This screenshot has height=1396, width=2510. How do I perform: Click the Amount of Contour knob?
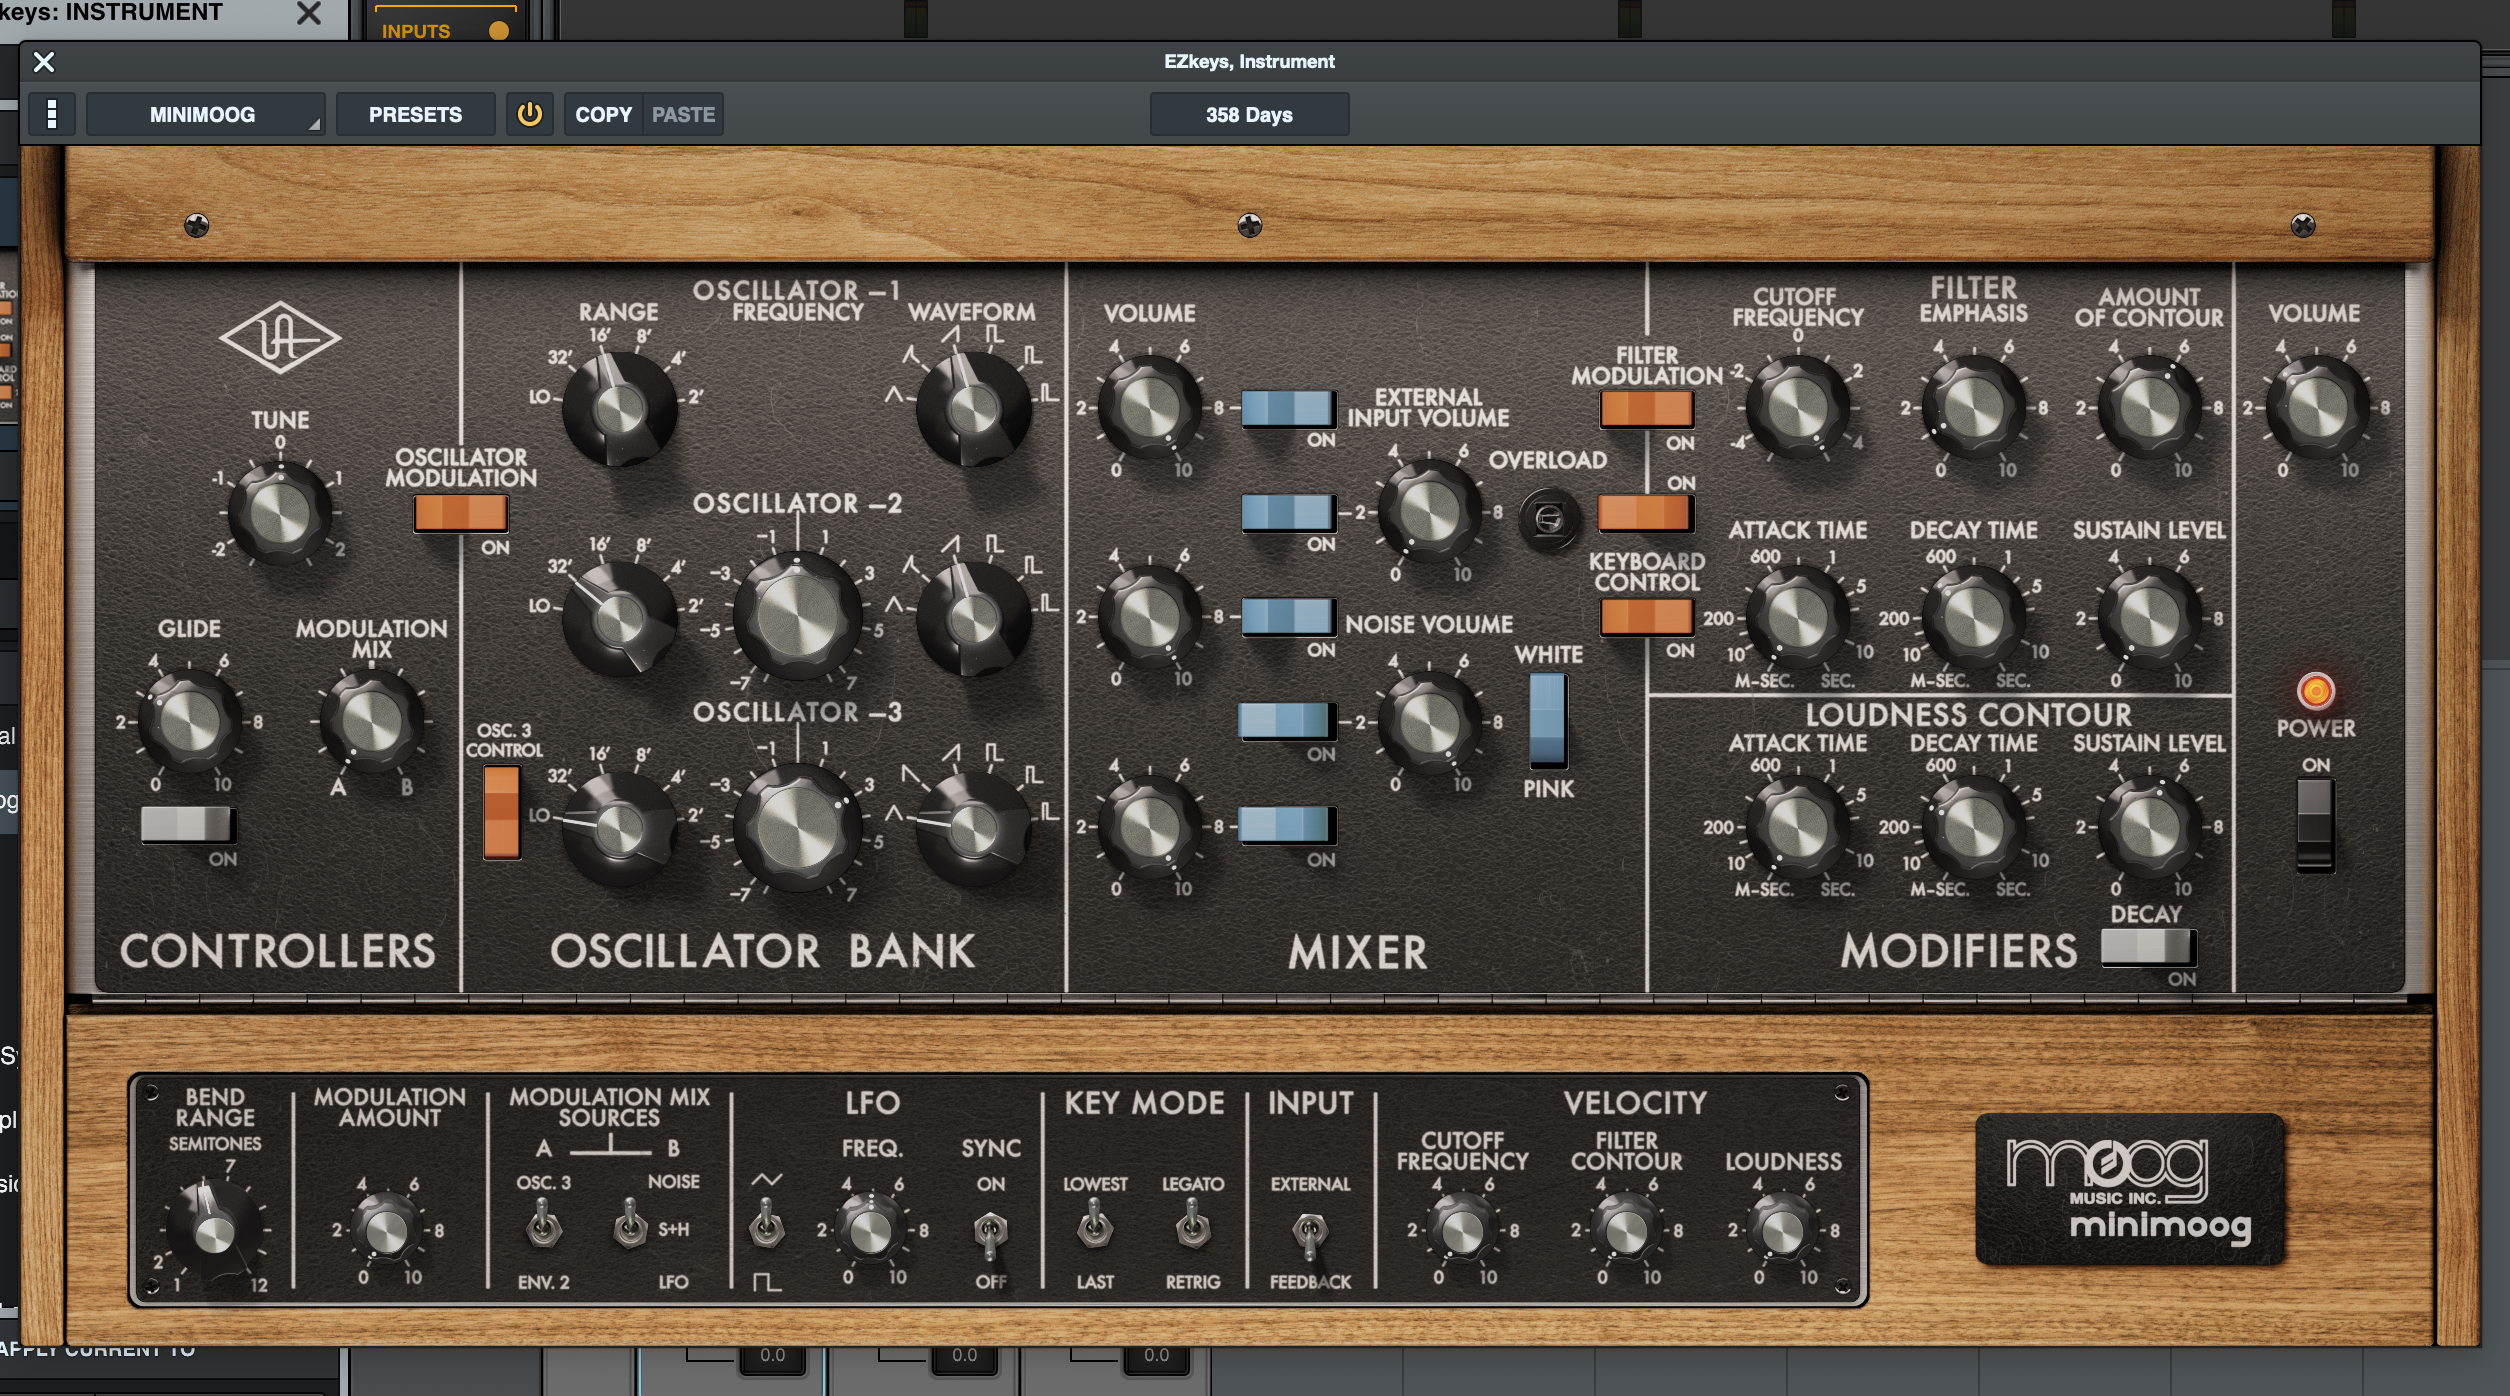tap(2149, 408)
